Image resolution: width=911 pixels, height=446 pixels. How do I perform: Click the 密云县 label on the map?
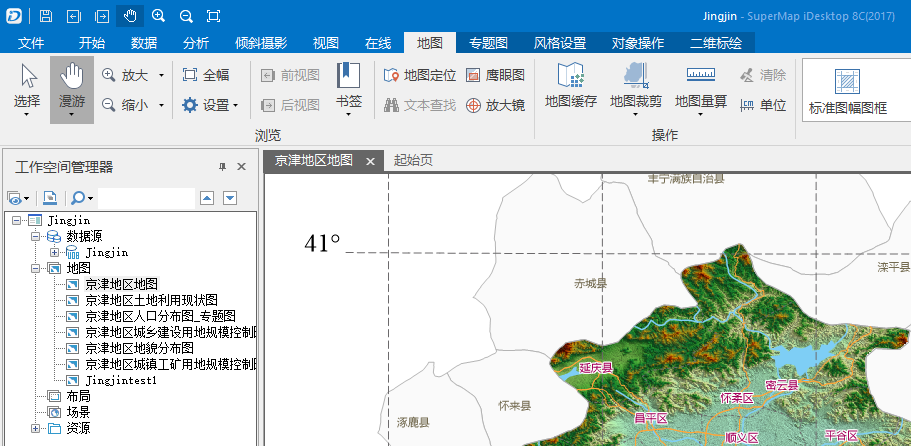(x=781, y=384)
